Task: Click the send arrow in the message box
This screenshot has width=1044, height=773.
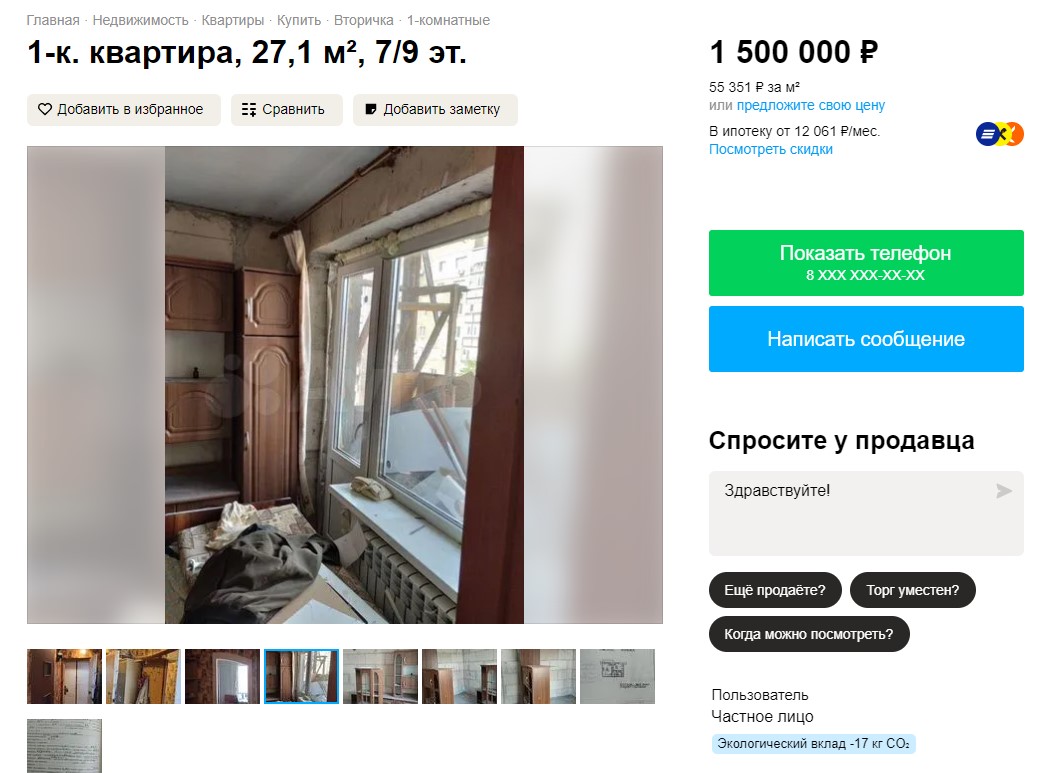Action: [1003, 491]
